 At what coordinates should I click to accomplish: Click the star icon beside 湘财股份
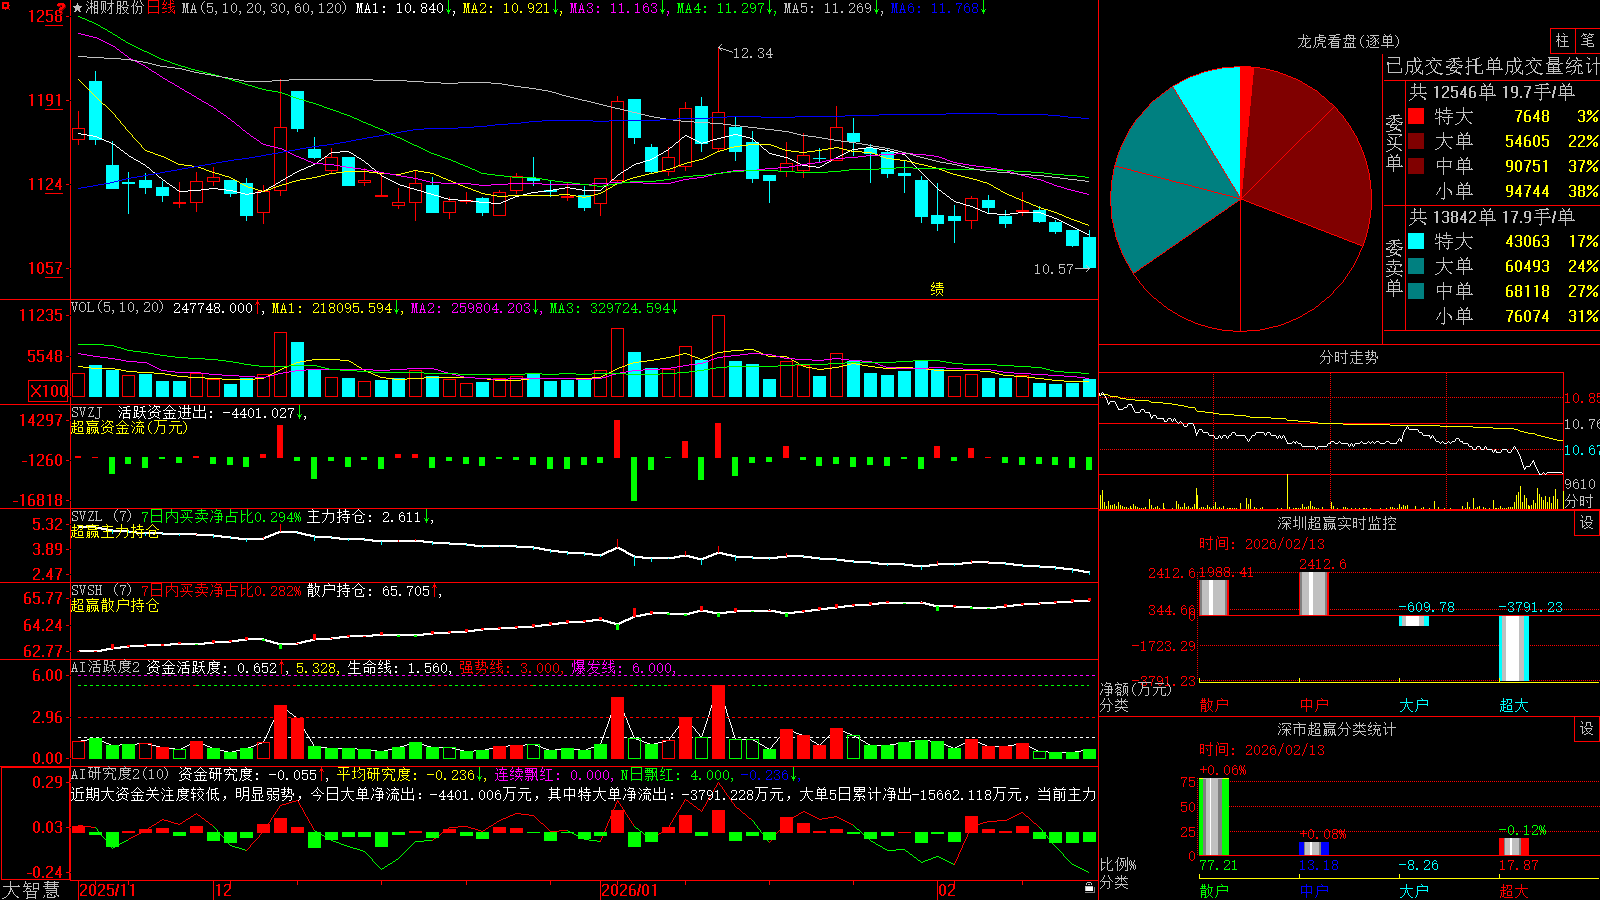tap(77, 8)
